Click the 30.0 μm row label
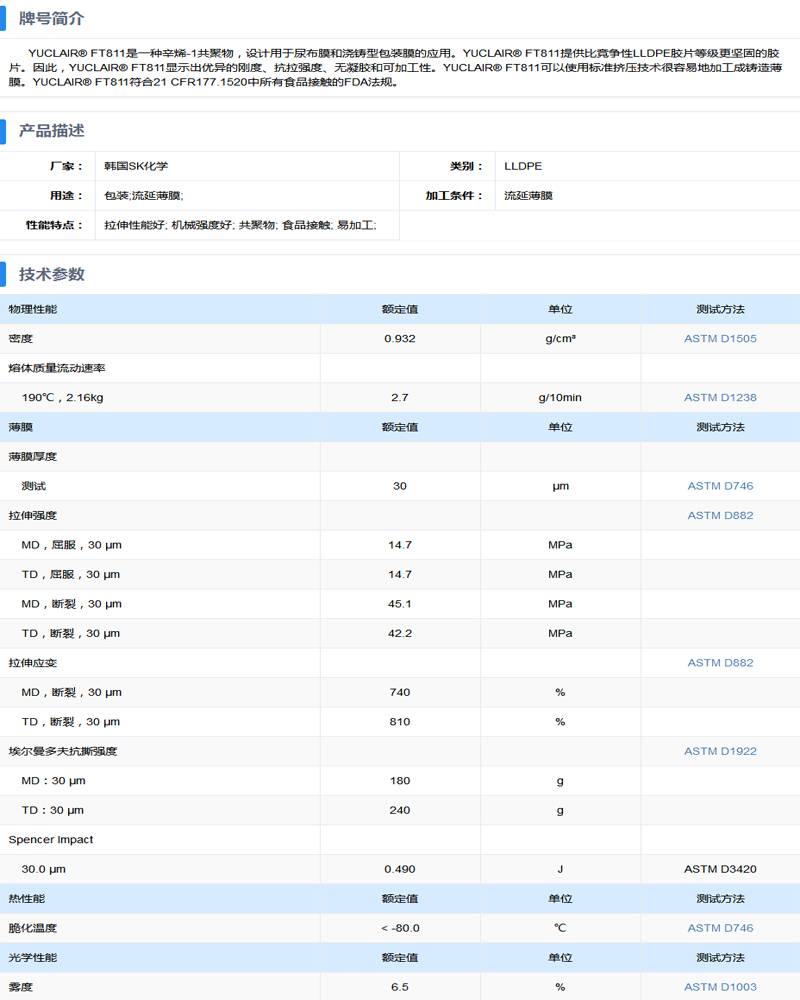This screenshot has width=800, height=1000. pyautogui.click(x=43, y=869)
